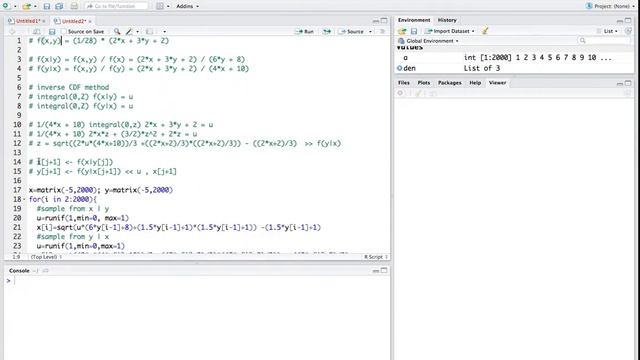Open the Help tab
This screenshot has height=360, width=640.
tap(475, 83)
